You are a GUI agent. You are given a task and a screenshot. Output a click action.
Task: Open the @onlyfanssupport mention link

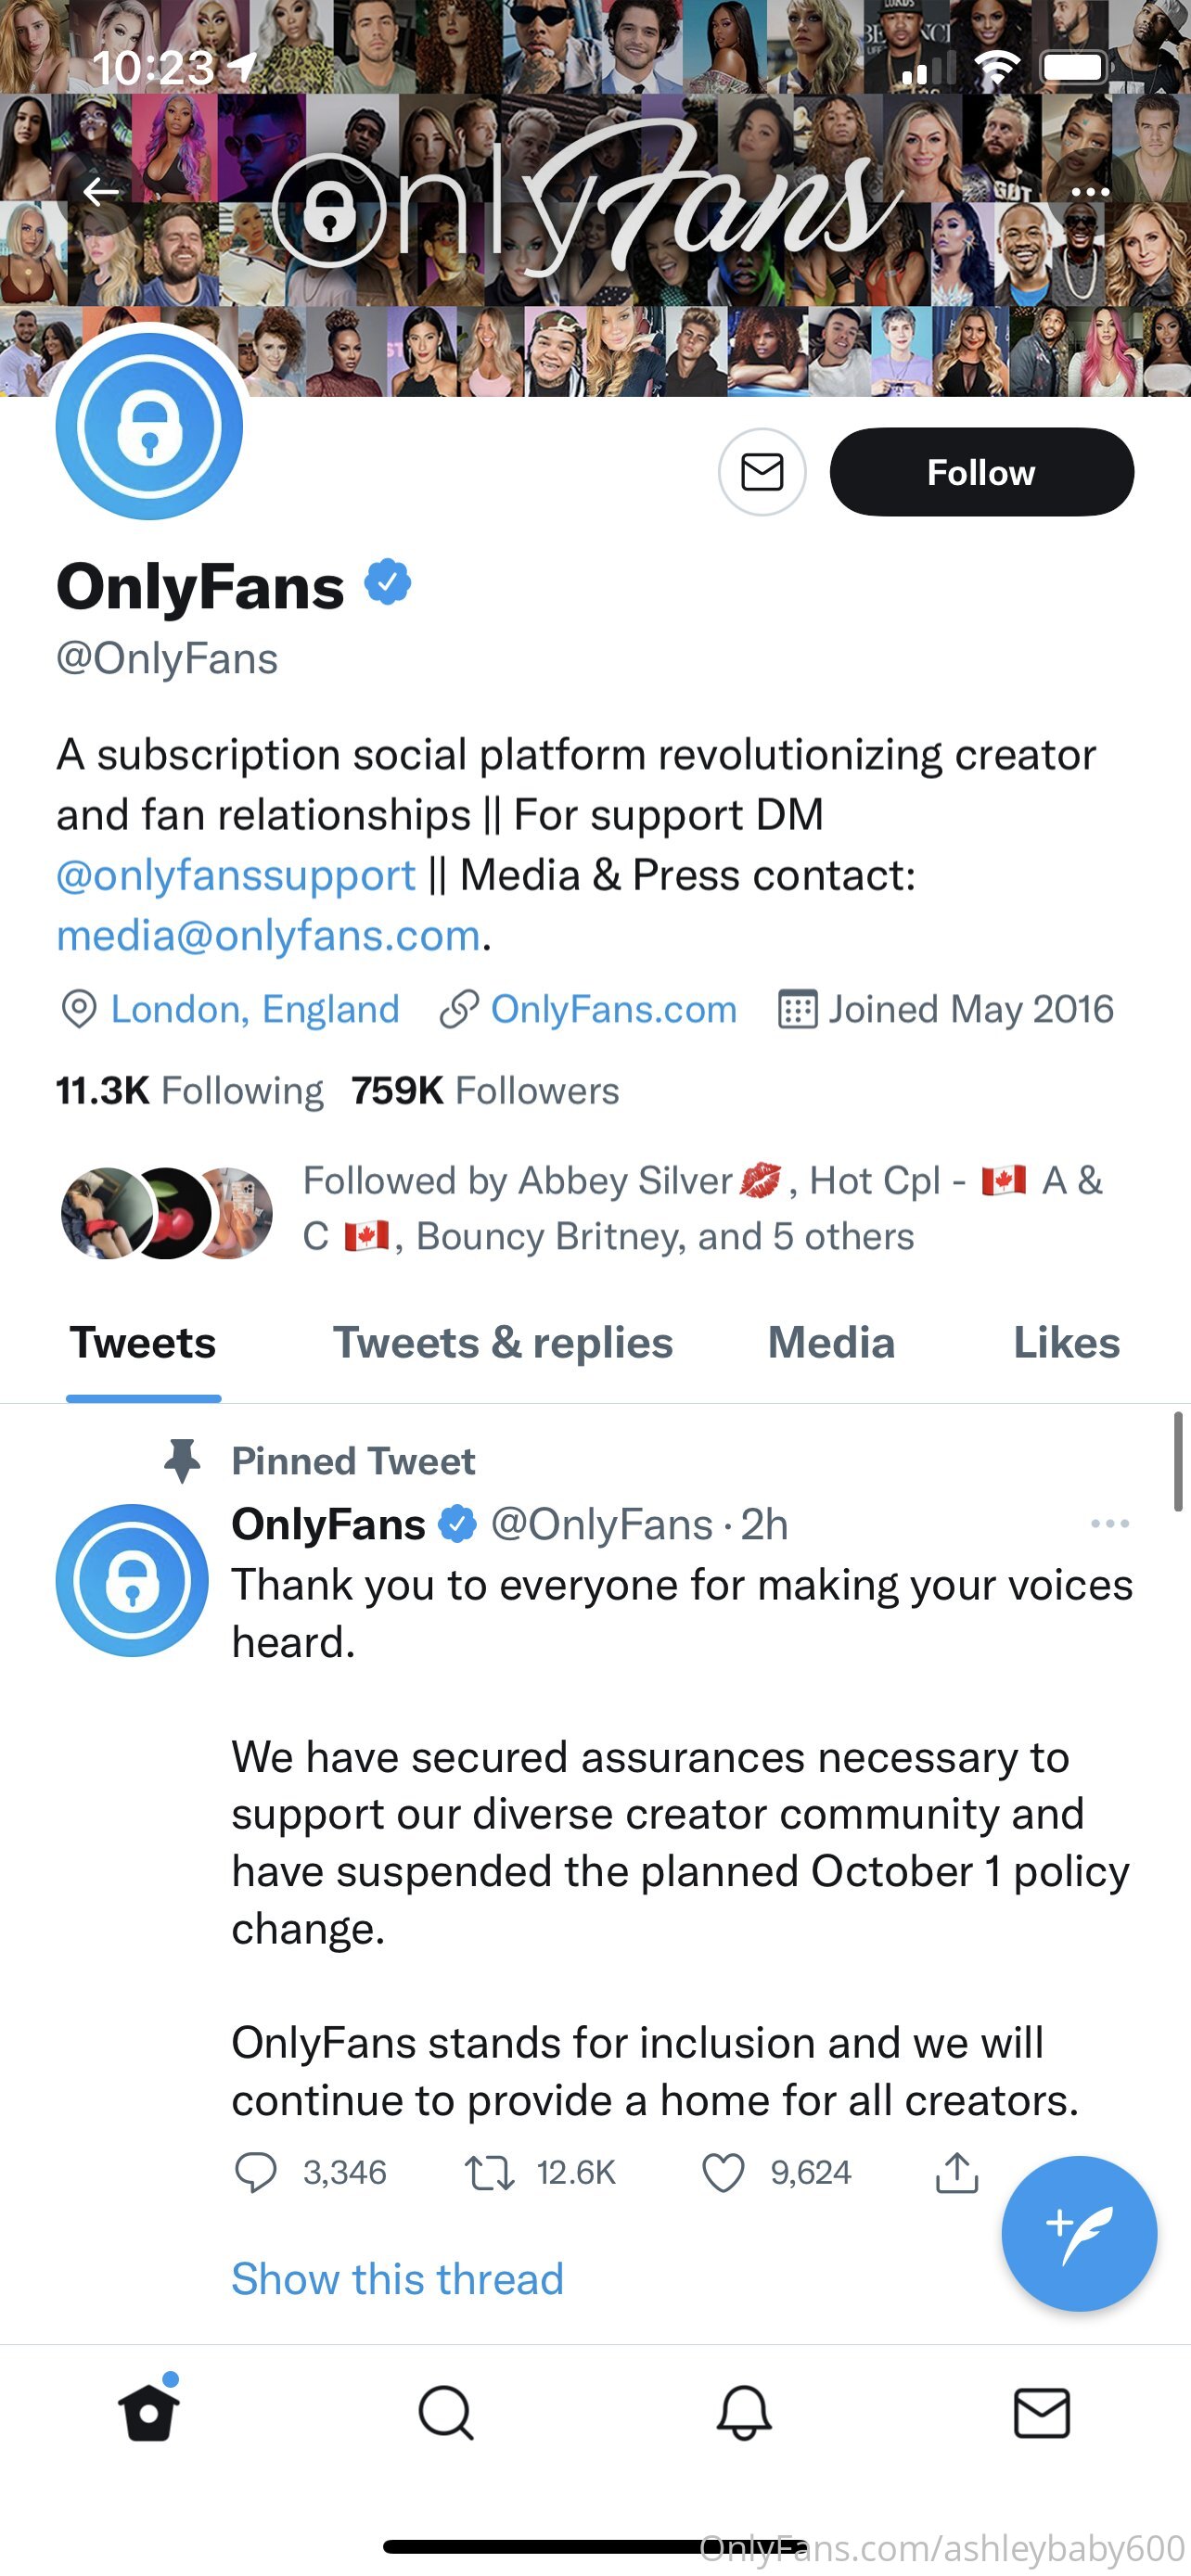click(x=236, y=876)
